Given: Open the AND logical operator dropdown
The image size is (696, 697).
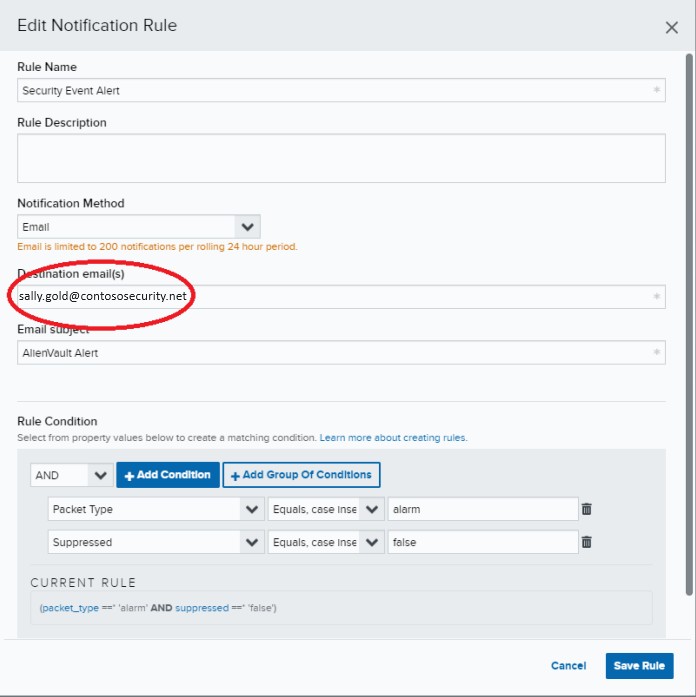Looking at the screenshot, I should 72,475.
